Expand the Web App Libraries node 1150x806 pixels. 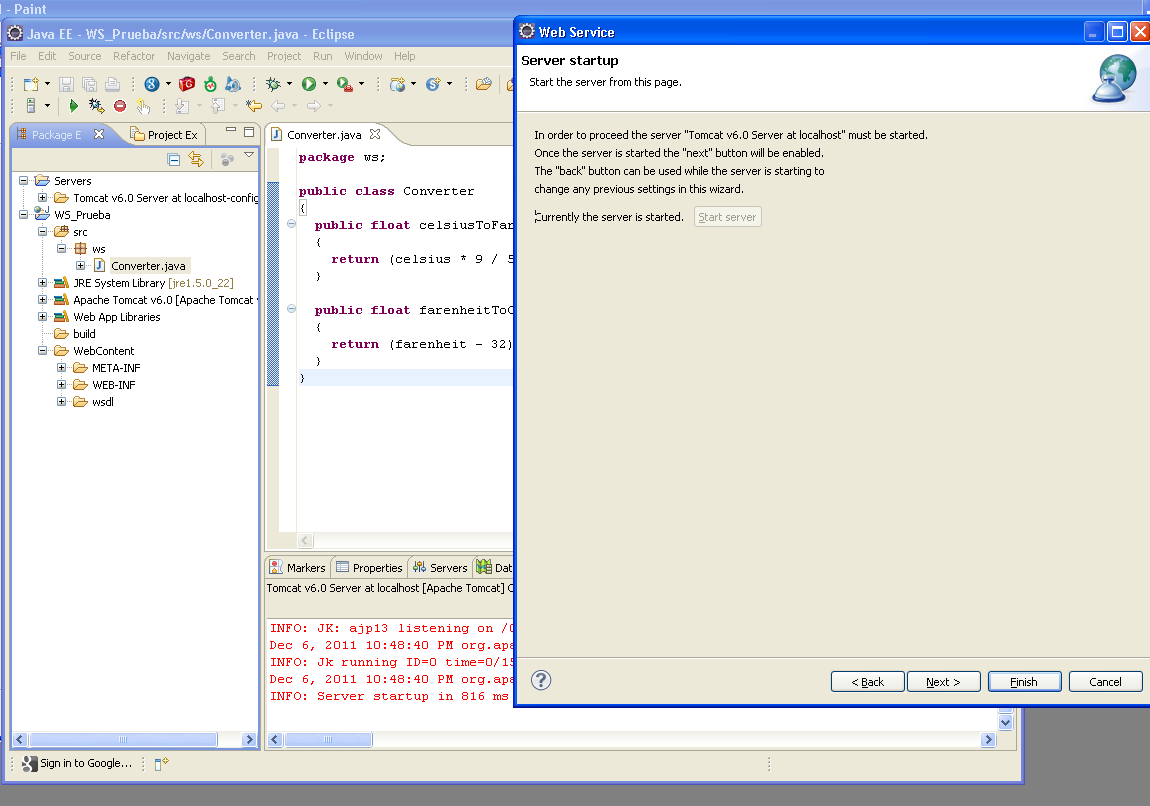[43, 317]
